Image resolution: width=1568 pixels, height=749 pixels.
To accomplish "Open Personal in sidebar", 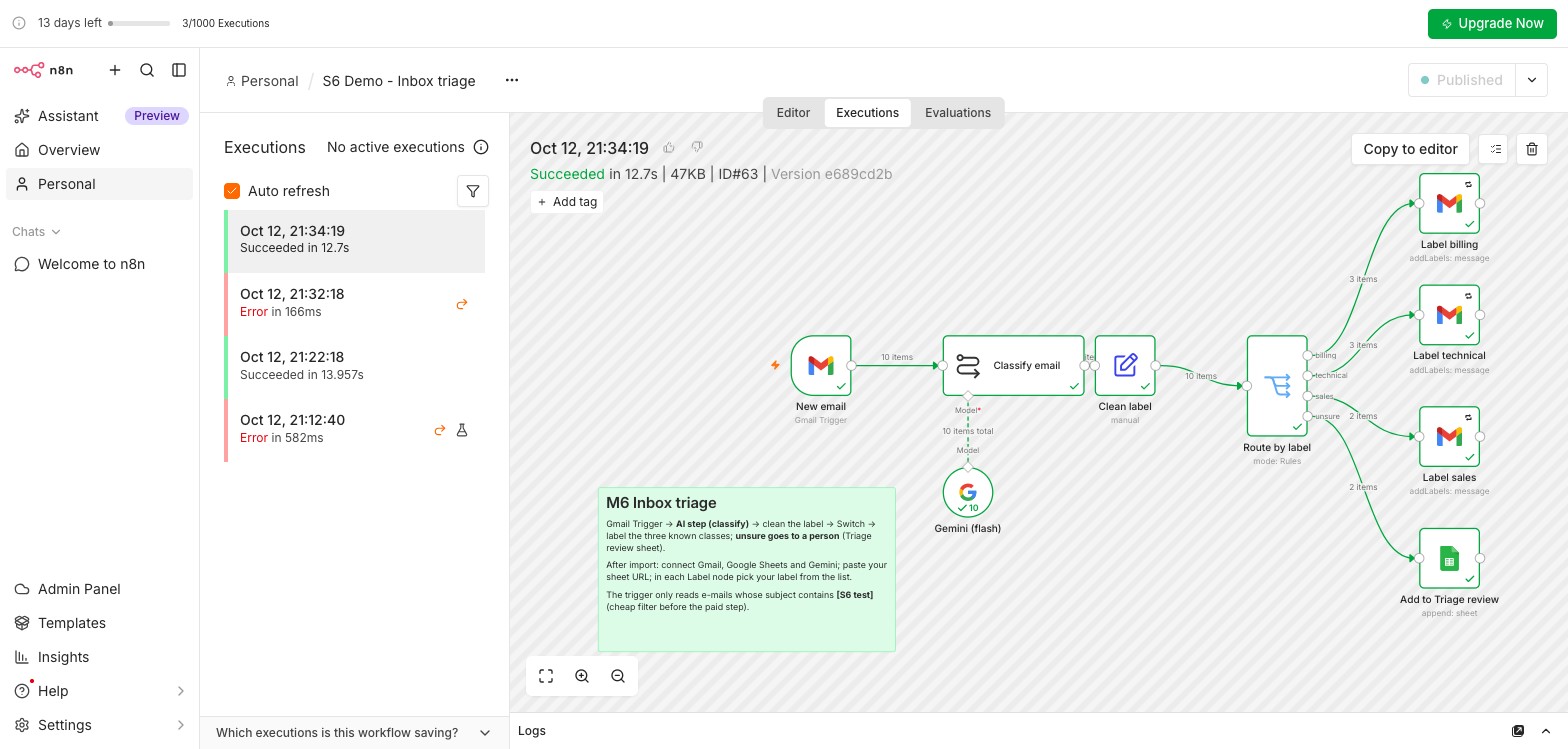I will 99,184.
